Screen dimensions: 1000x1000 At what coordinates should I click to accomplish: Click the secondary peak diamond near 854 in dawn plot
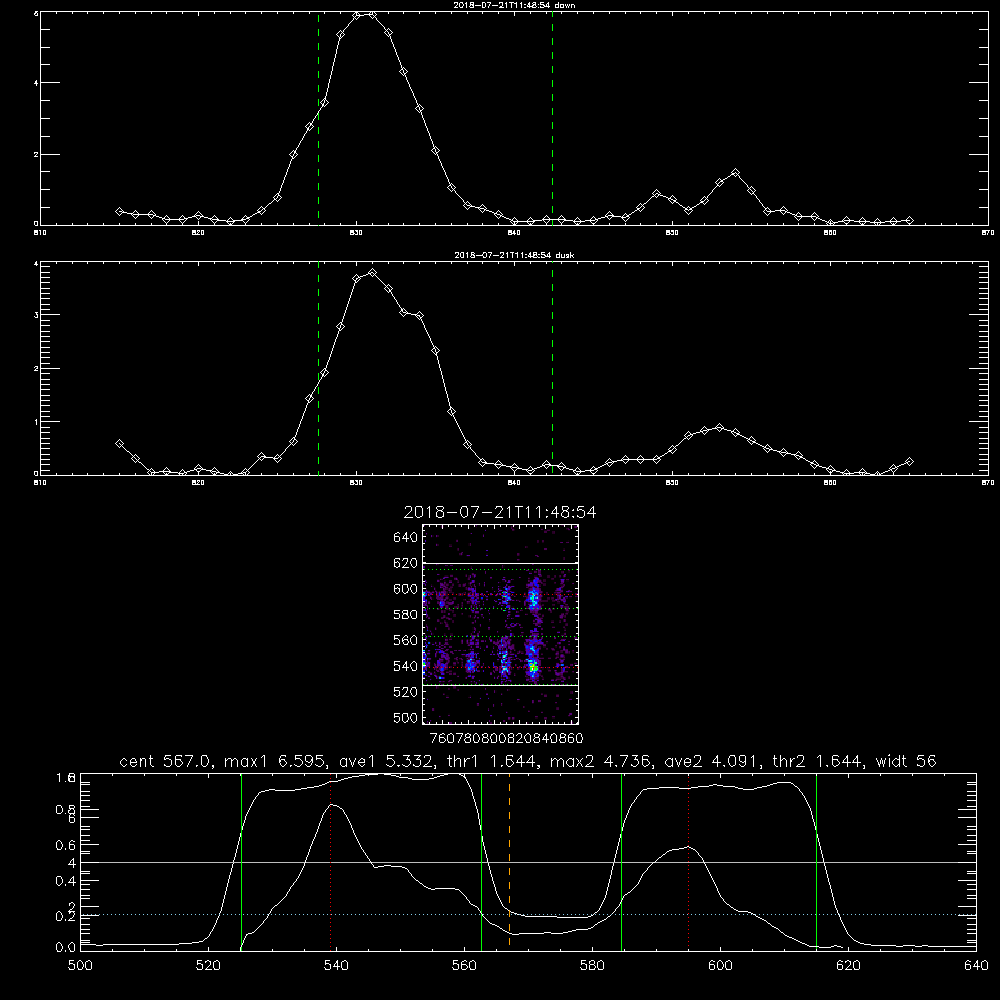tap(735, 173)
